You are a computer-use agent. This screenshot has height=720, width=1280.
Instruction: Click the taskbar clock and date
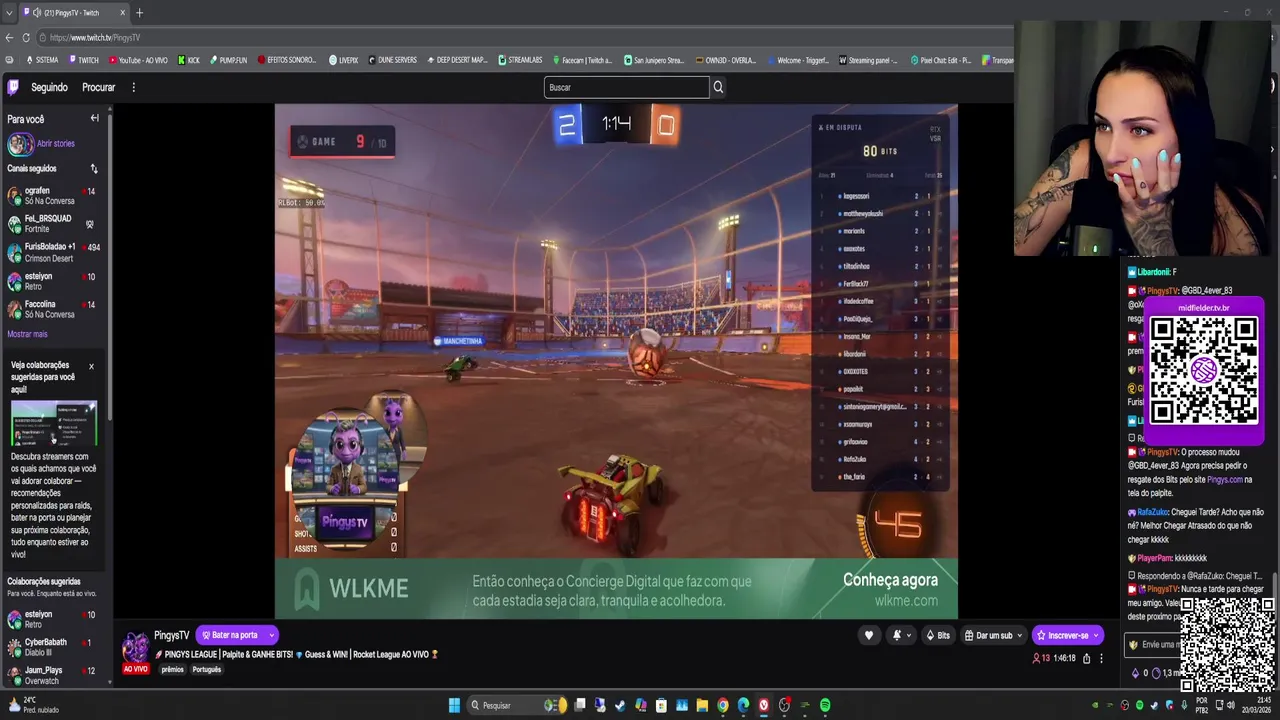point(1255,705)
